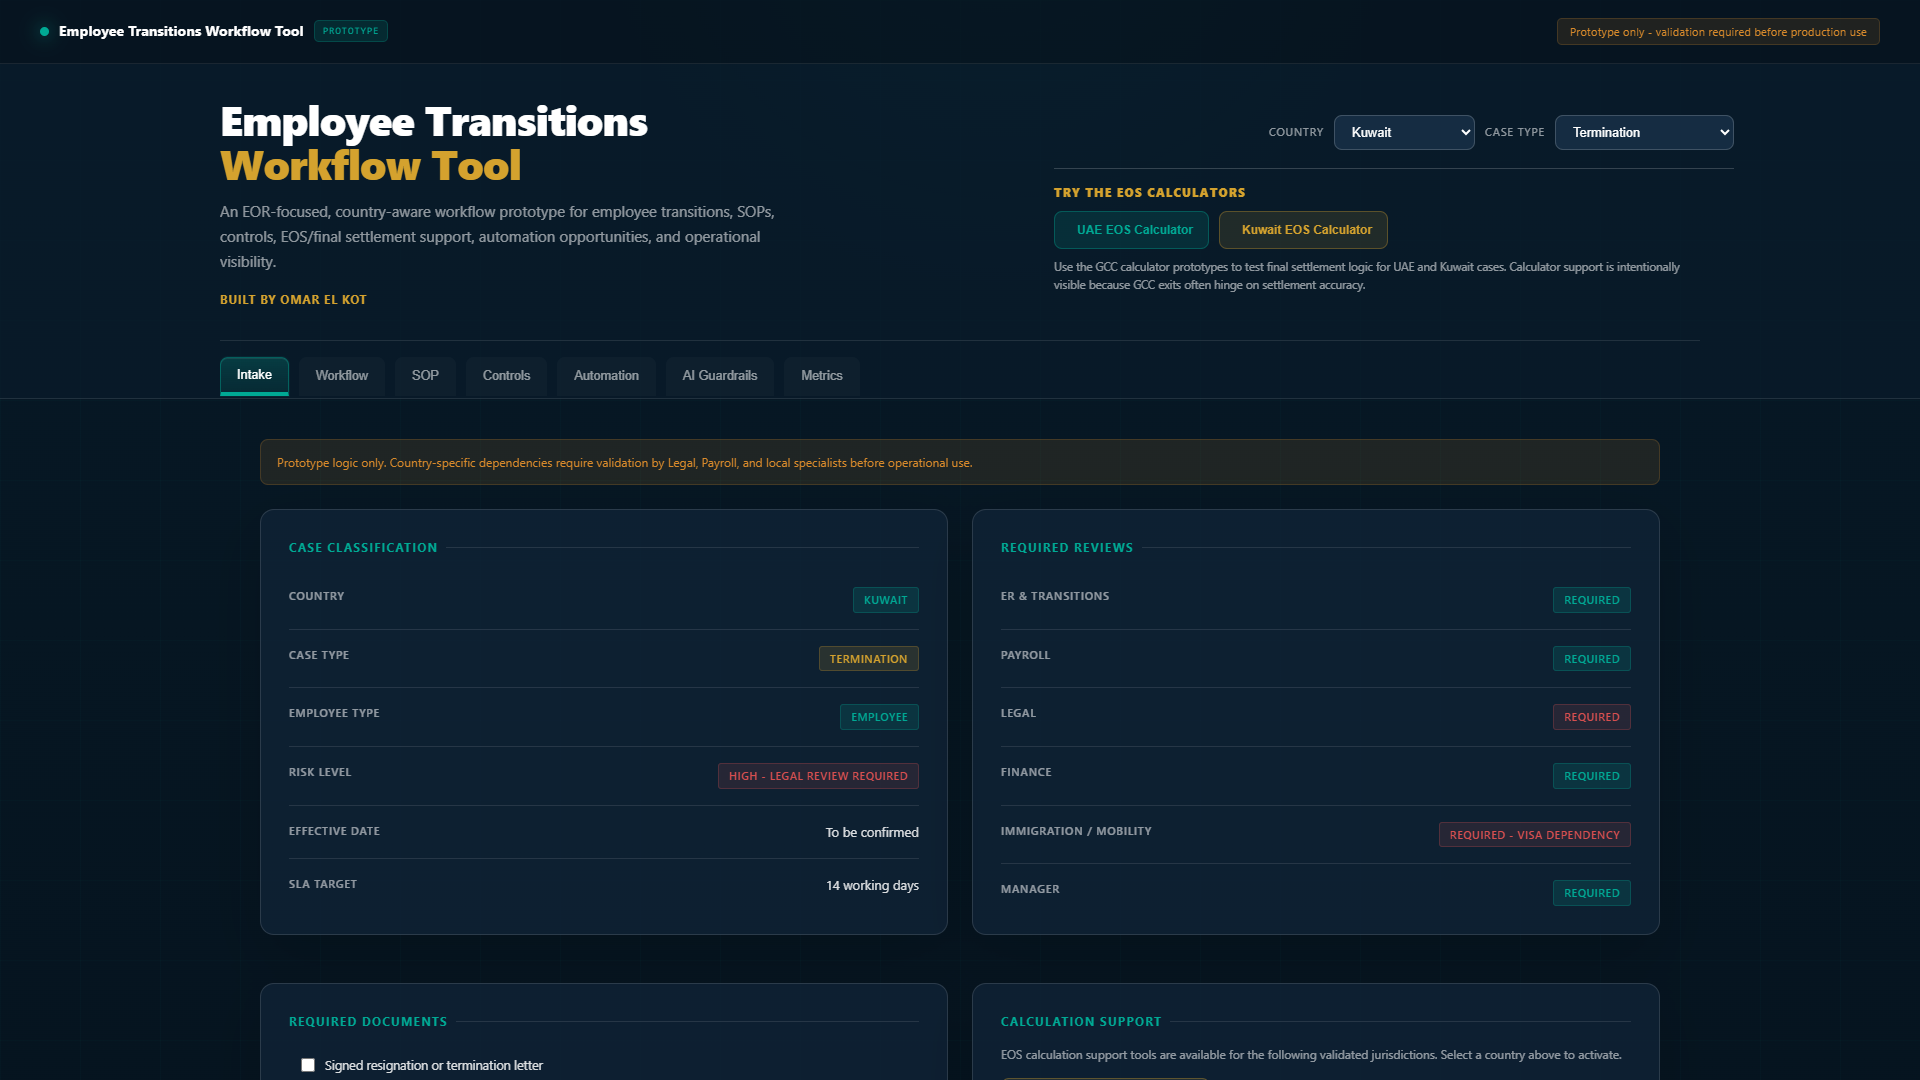Open the UAE EOS Calculator

1131,230
